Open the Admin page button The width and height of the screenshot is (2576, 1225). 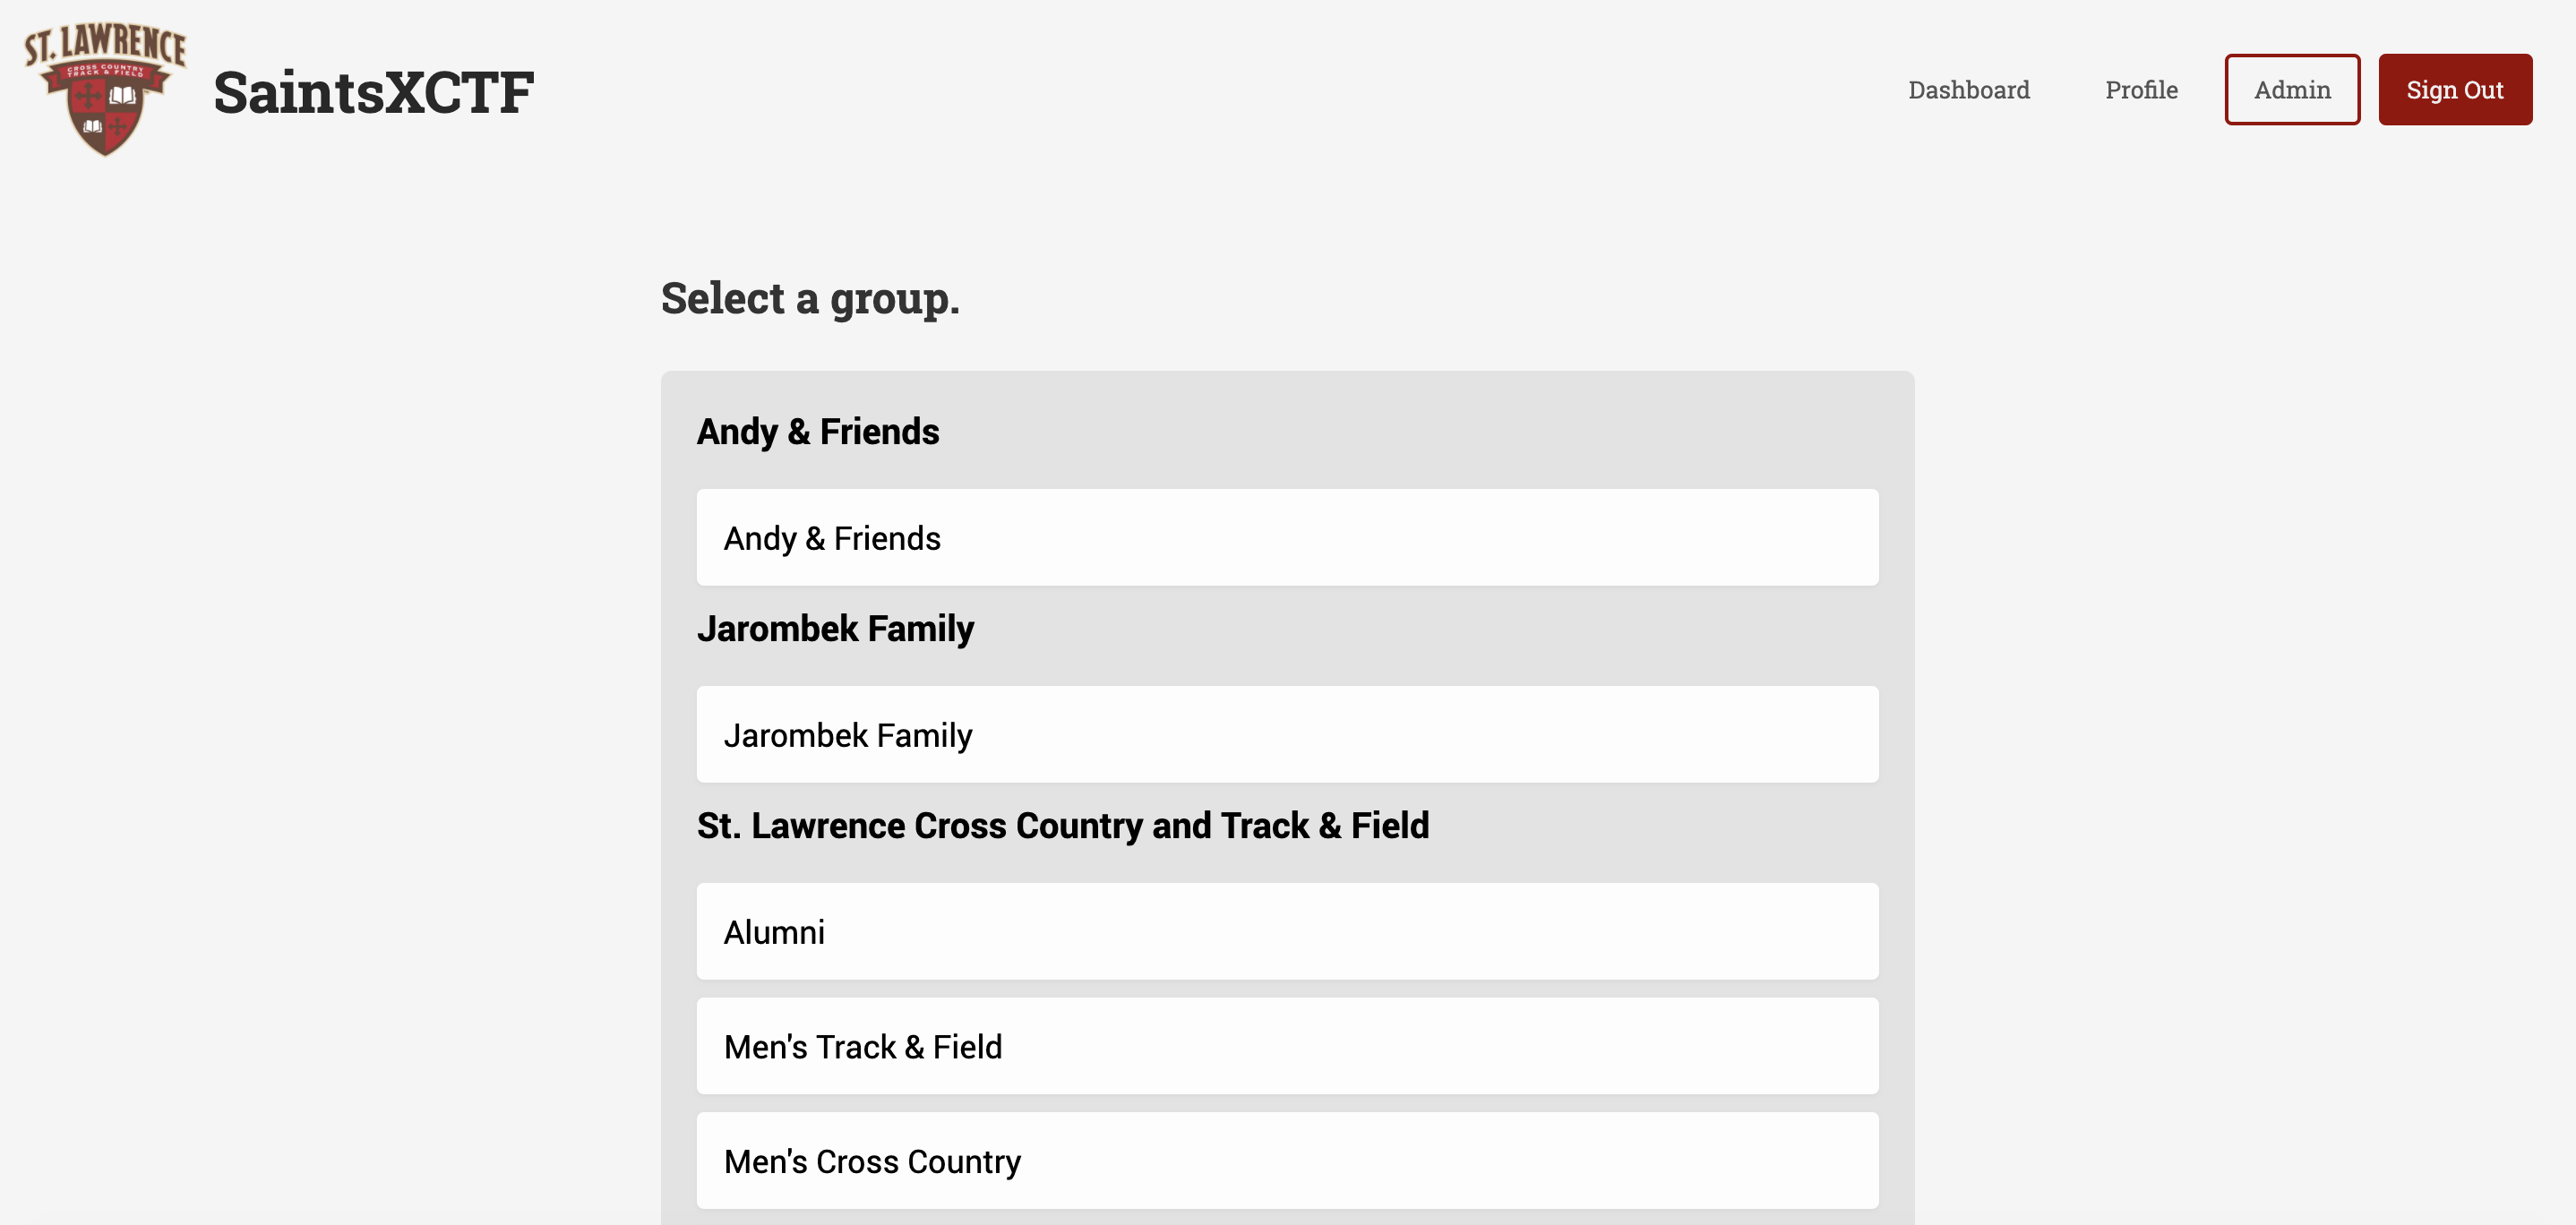tap(2292, 90)
